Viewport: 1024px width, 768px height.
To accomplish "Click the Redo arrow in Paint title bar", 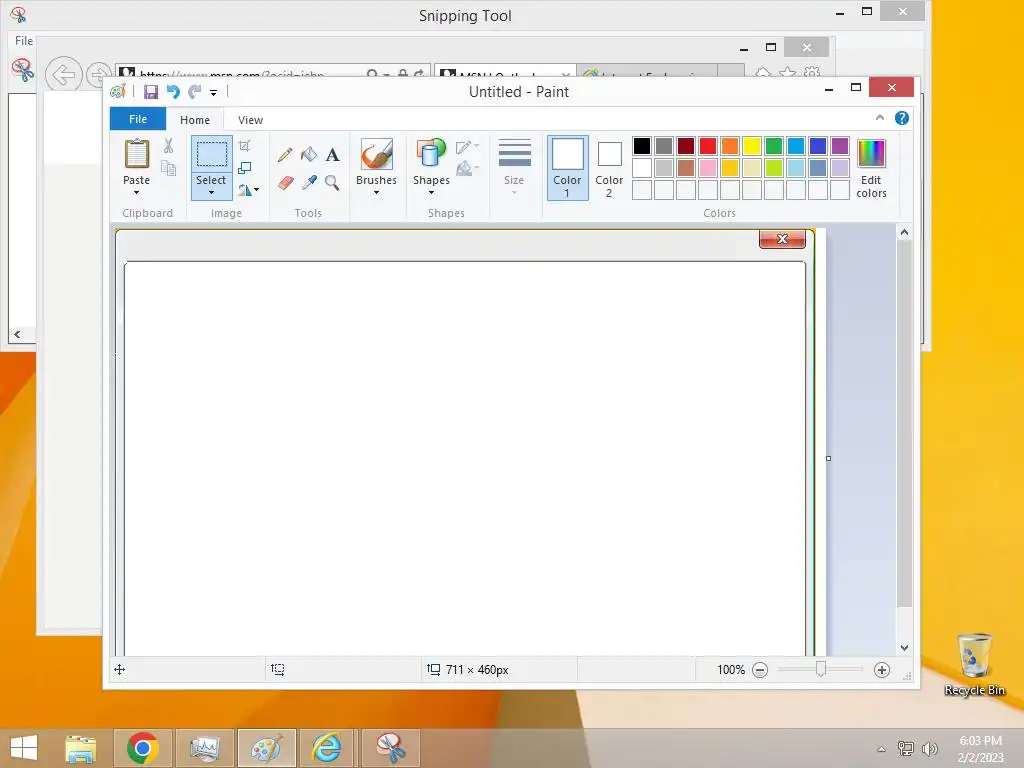I will coord(195,92).
